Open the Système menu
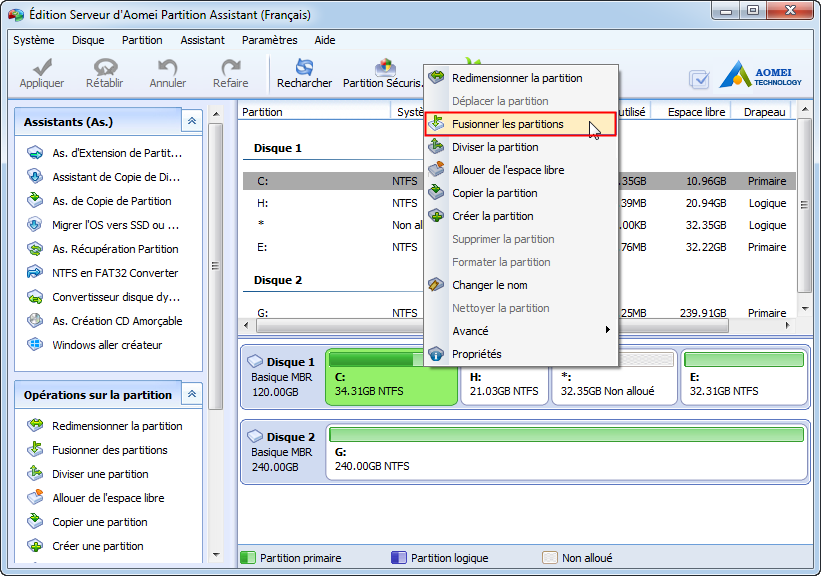821x576 pixels. pyautogui.click(x=34, y=40)
